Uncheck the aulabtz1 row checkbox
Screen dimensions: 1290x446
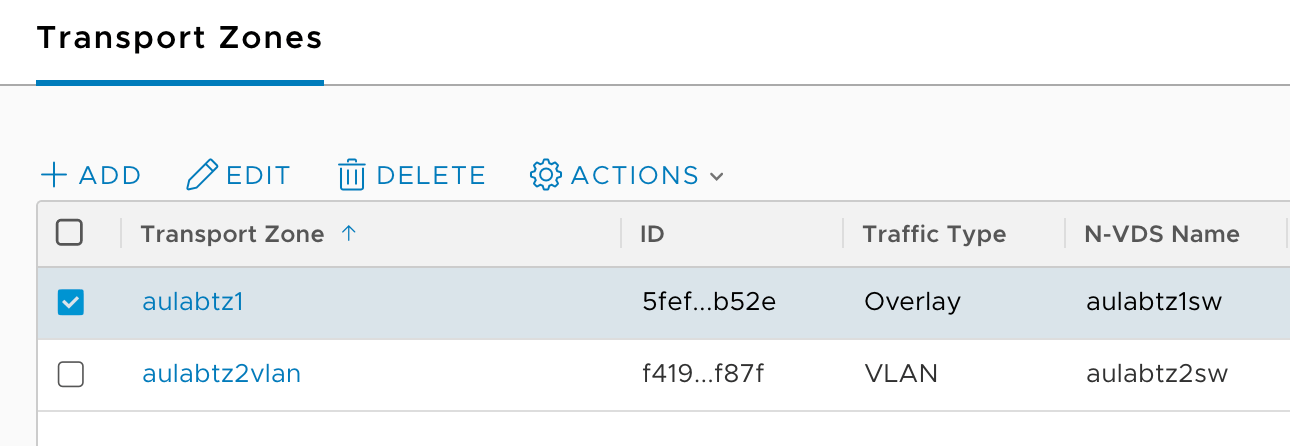click(70, 302)
